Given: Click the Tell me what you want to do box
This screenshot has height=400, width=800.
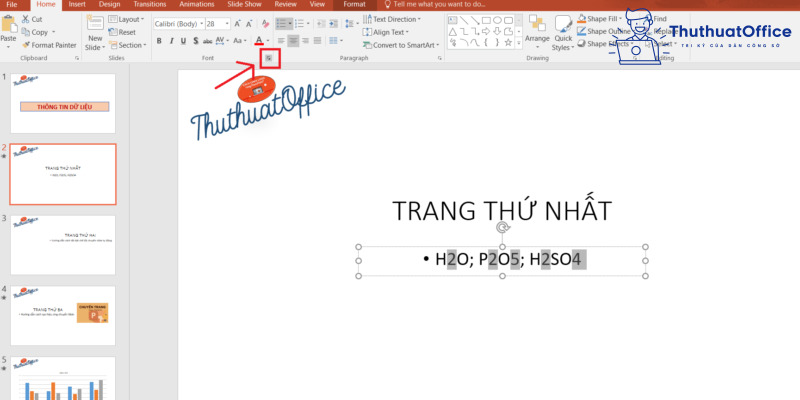Looking at the screenshot, I should coord(434,4).
